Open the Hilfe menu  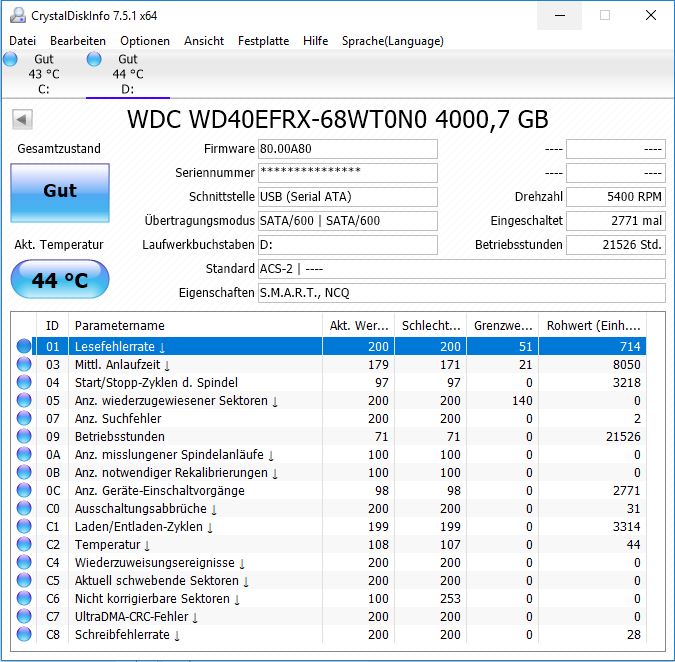(x=316, y=41)
